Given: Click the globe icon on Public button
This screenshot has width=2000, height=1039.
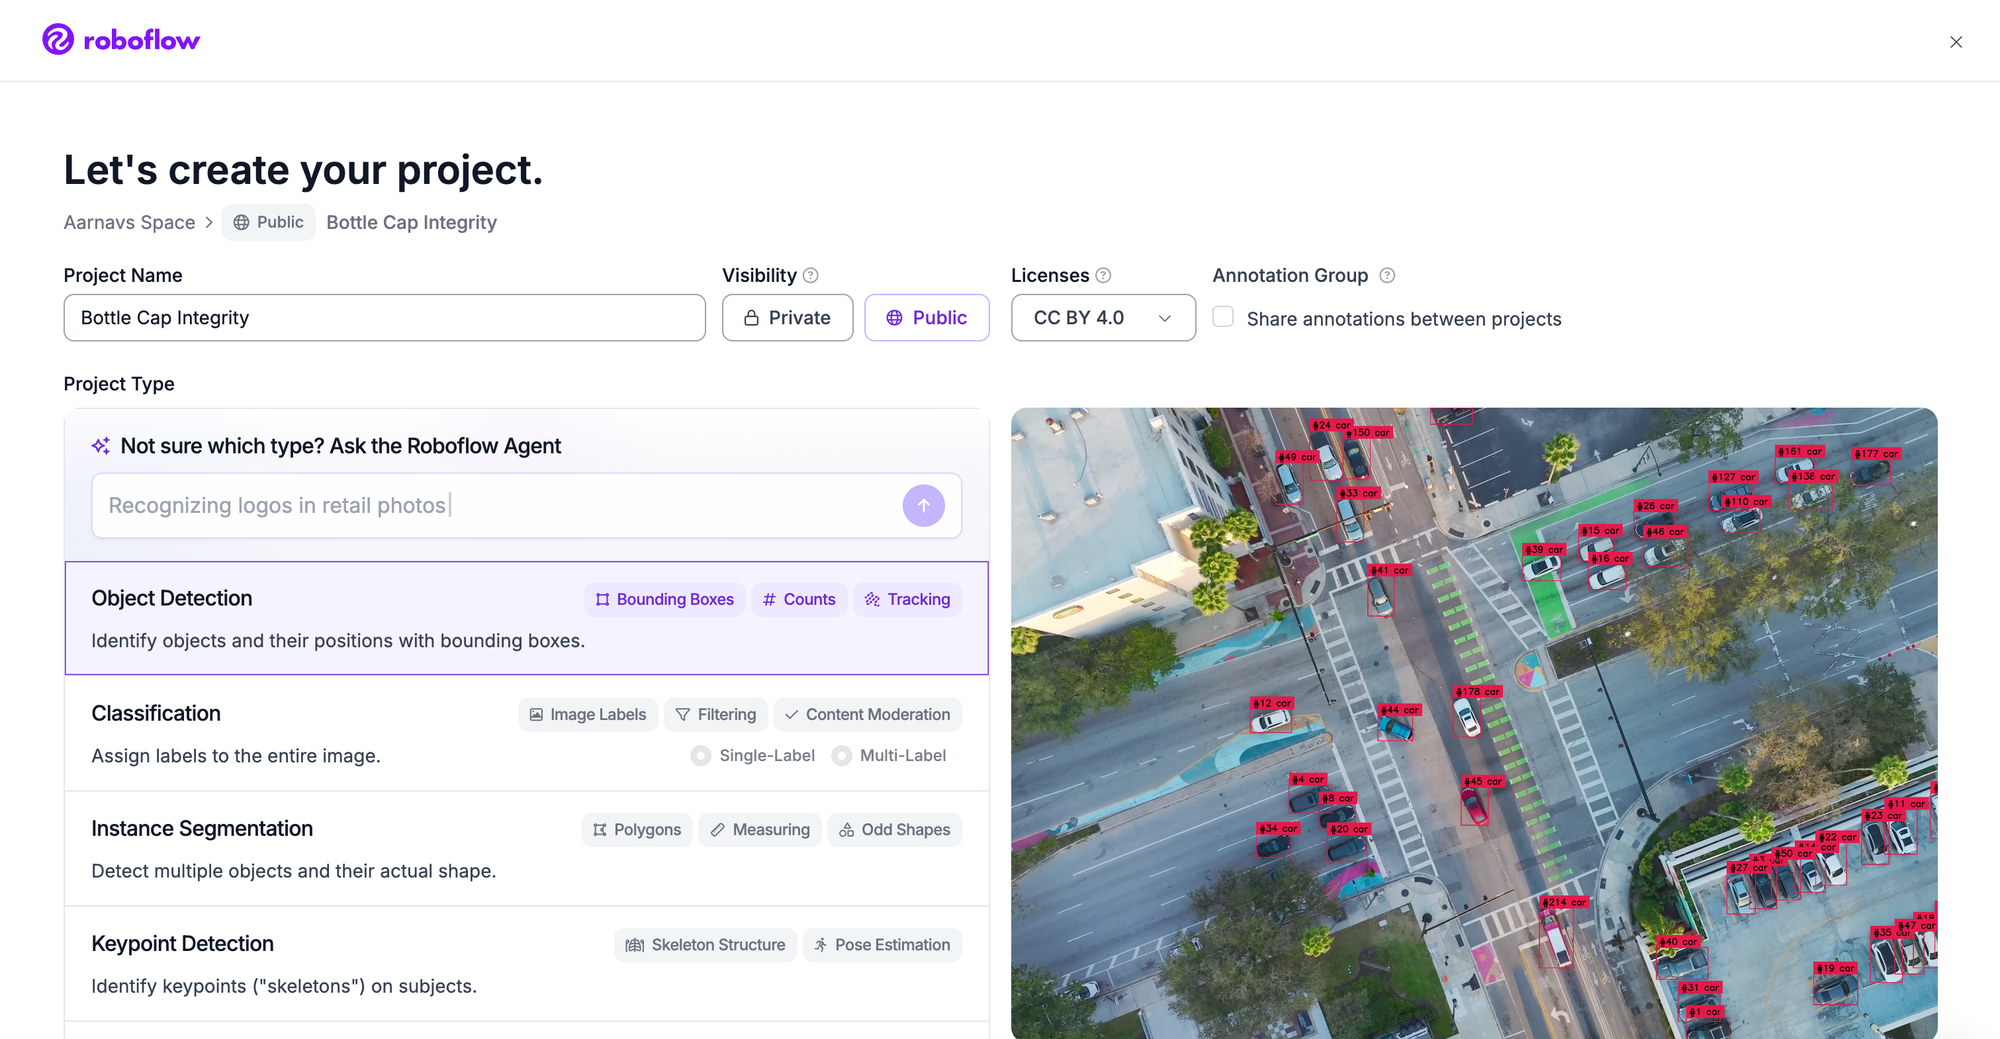Looking at the screenshot, I should tap(895, 318).
